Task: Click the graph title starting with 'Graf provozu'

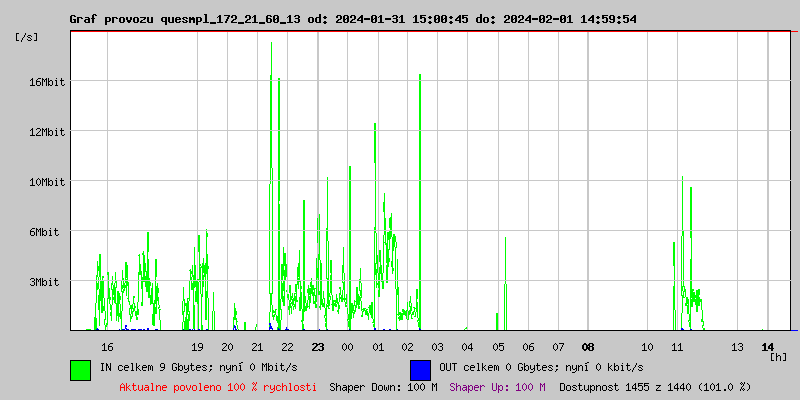Action: click(352, 19)
